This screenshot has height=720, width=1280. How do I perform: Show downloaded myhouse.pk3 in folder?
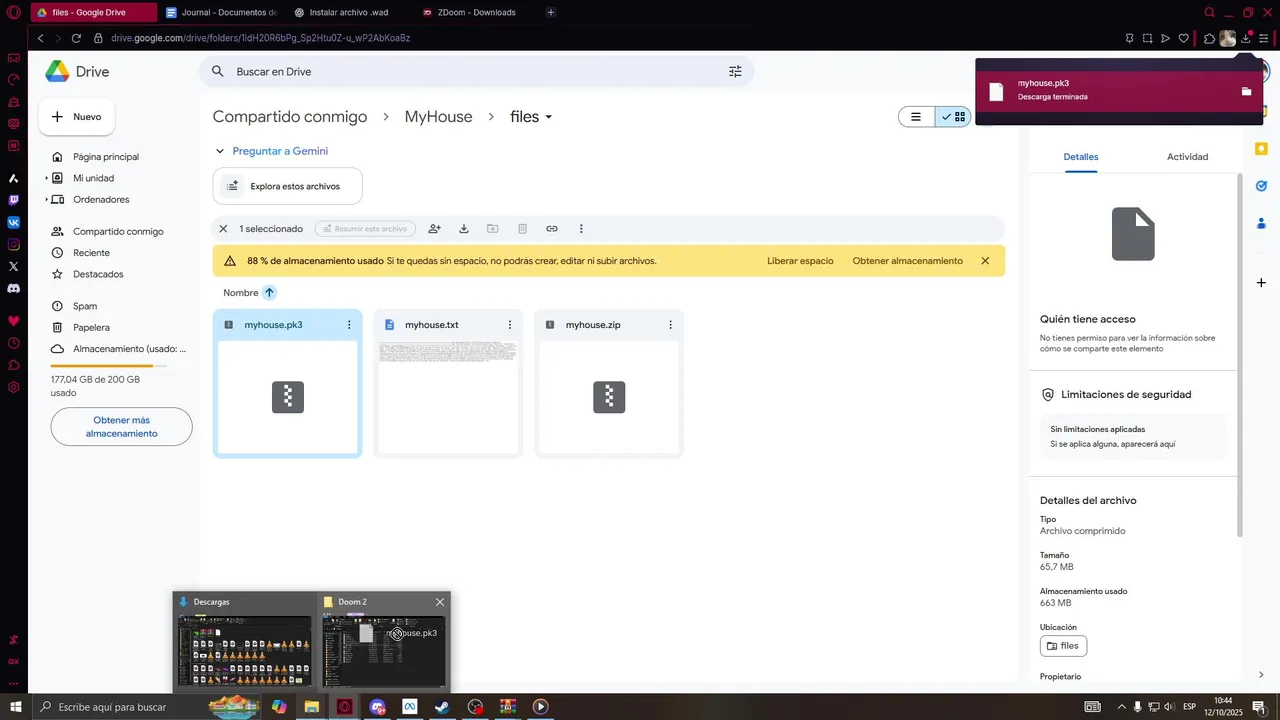pos(1246,91)
